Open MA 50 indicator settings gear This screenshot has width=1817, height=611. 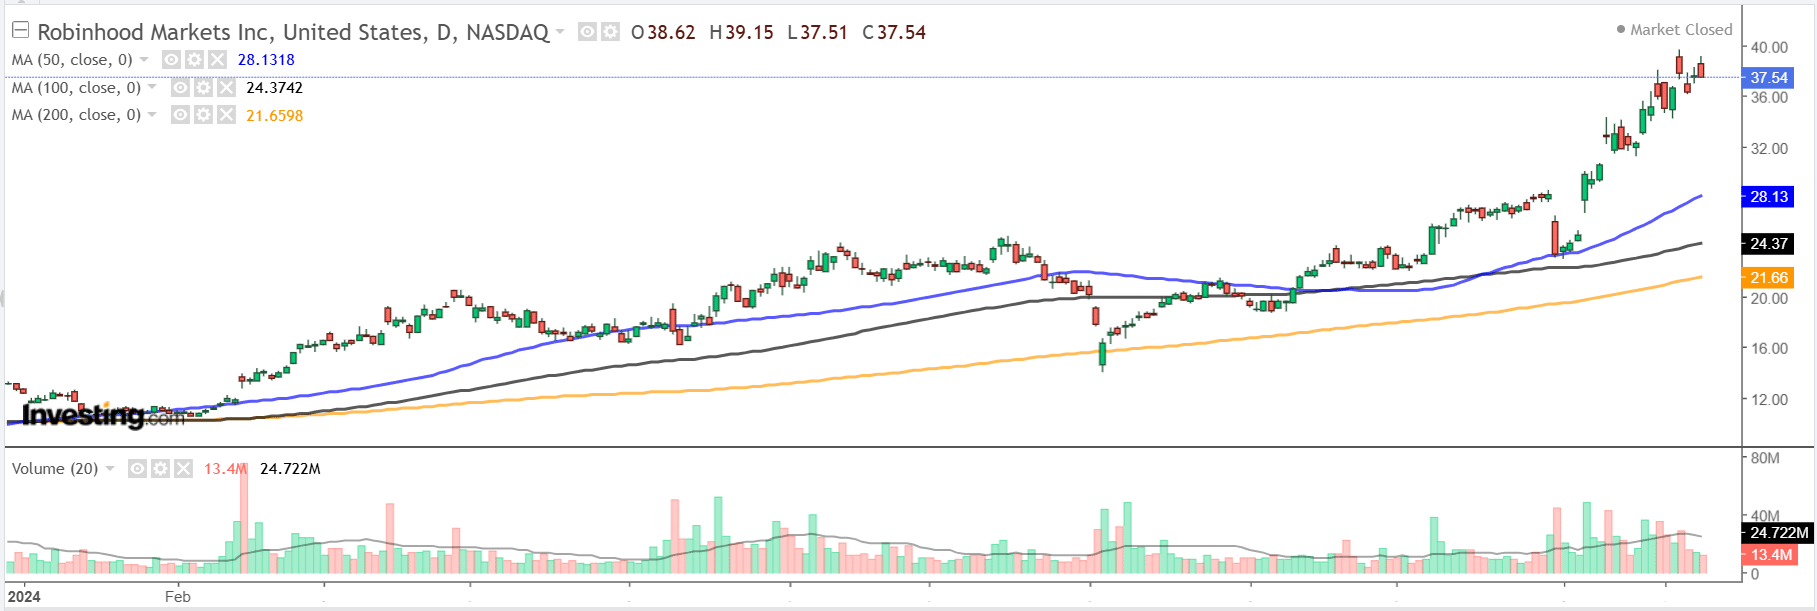(x=194, y=60)
